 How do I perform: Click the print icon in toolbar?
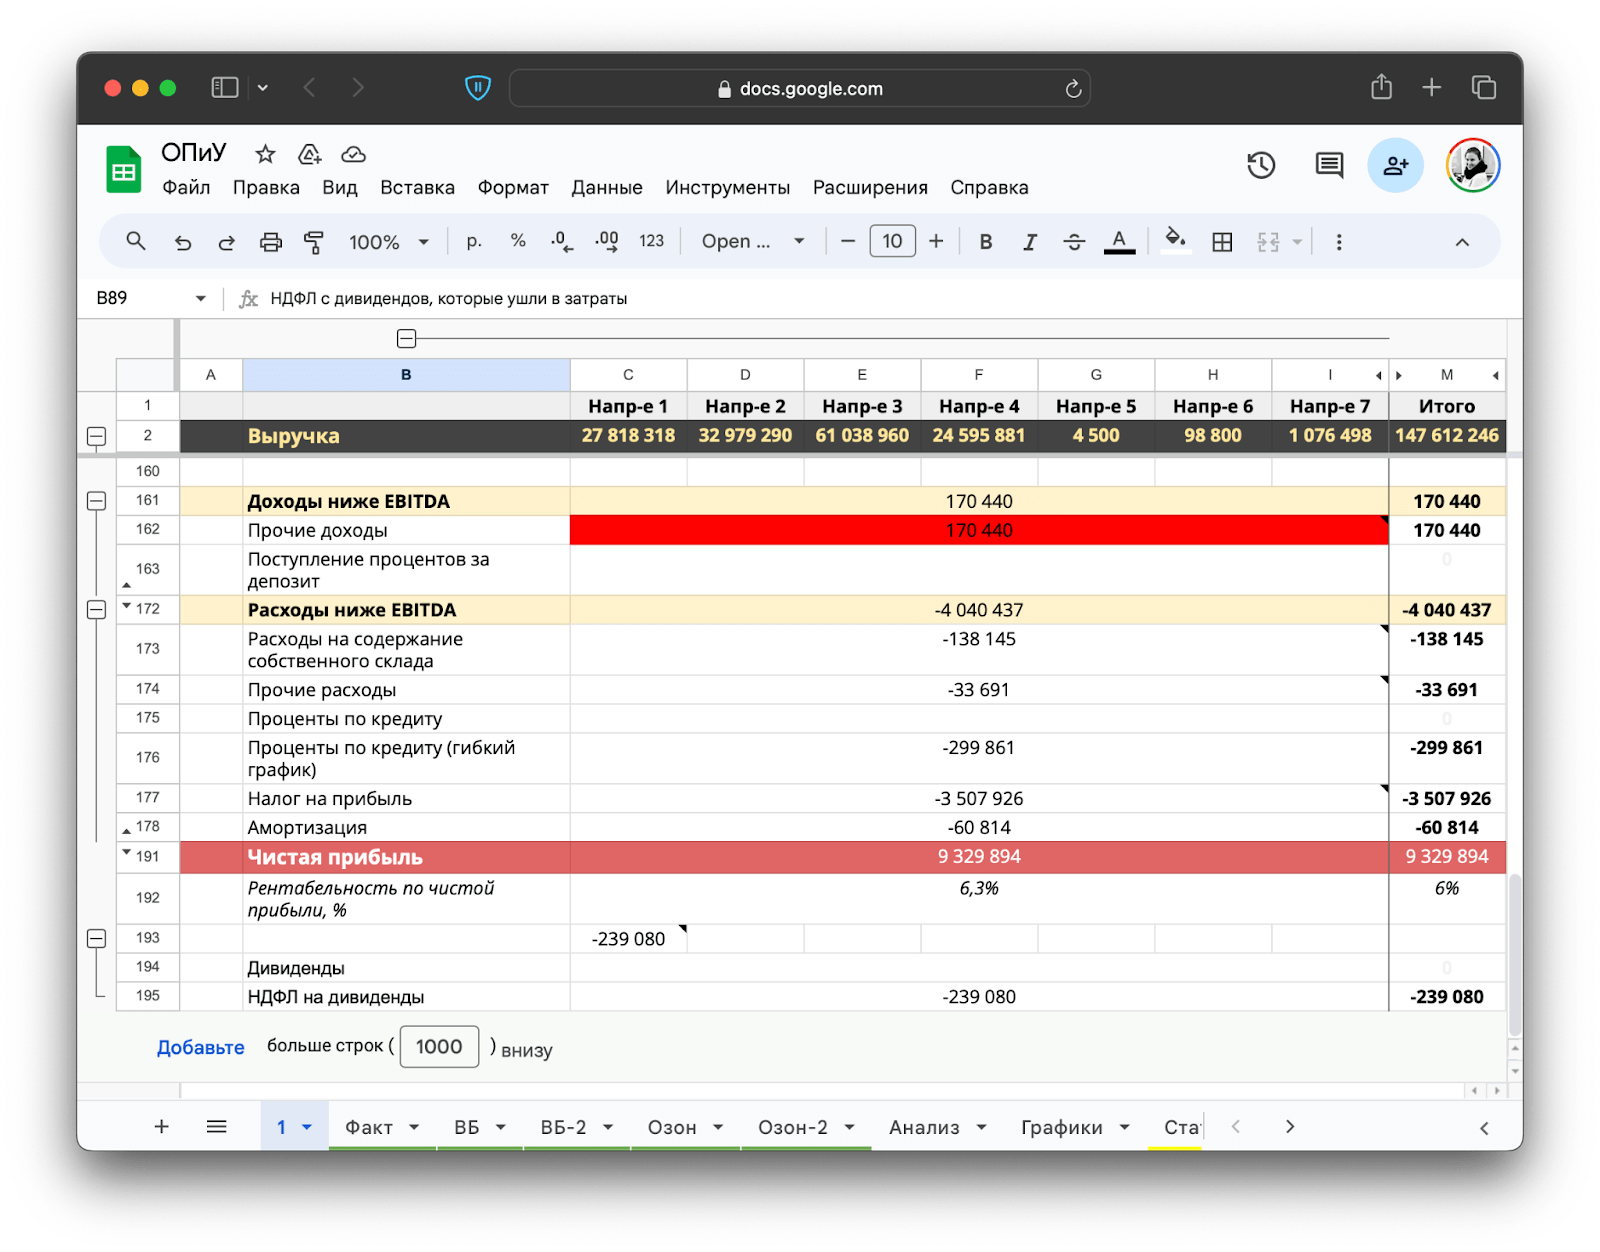click(x=270, y=242)
